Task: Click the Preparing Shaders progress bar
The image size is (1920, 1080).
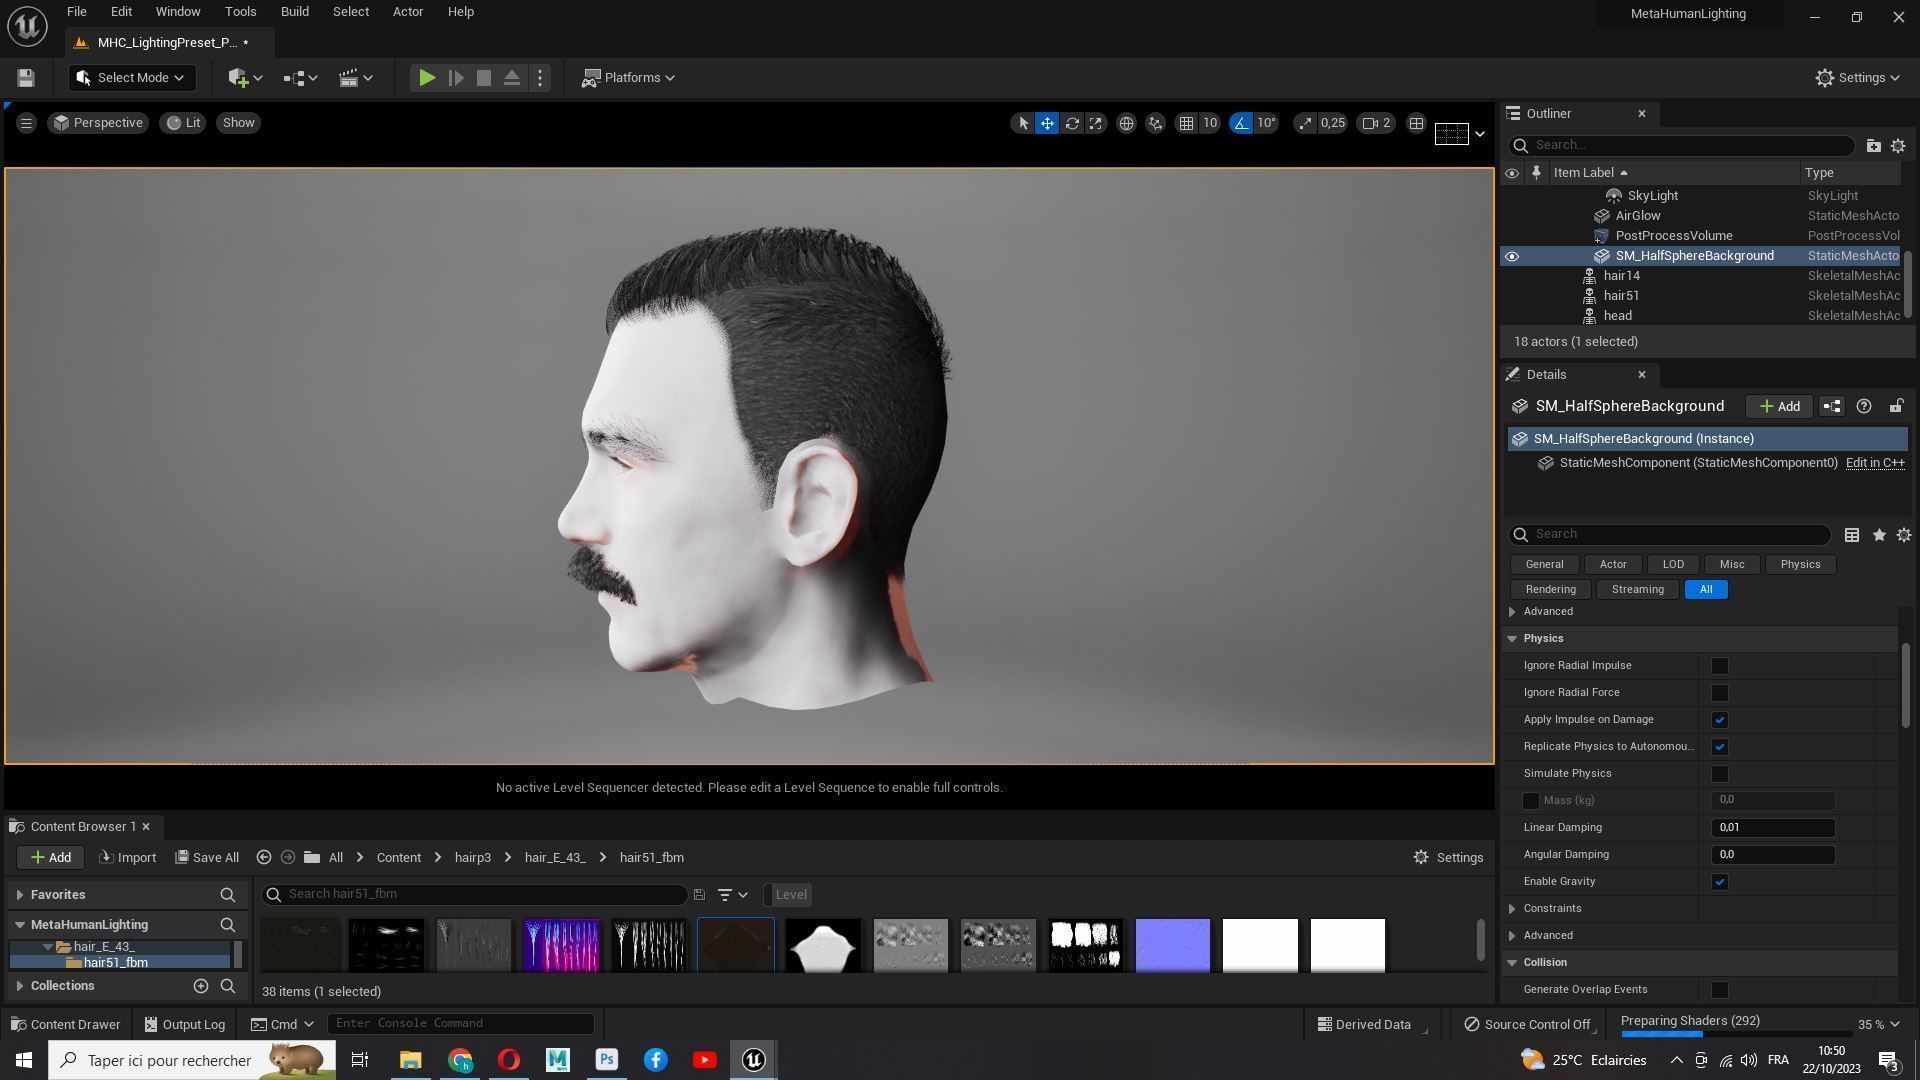Action: point(1735,1034)
